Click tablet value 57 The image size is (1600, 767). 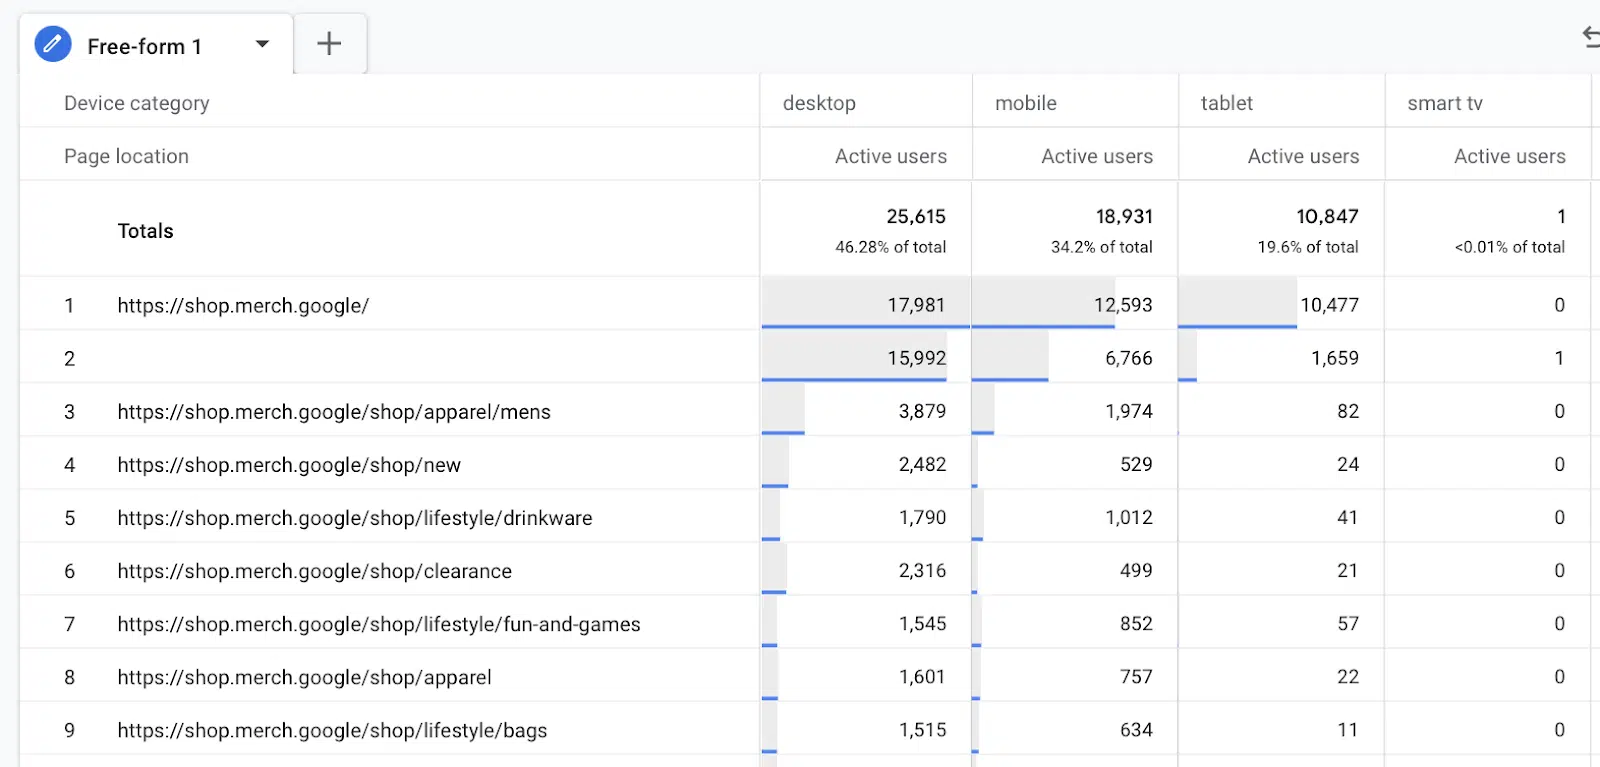point(1348,623)
